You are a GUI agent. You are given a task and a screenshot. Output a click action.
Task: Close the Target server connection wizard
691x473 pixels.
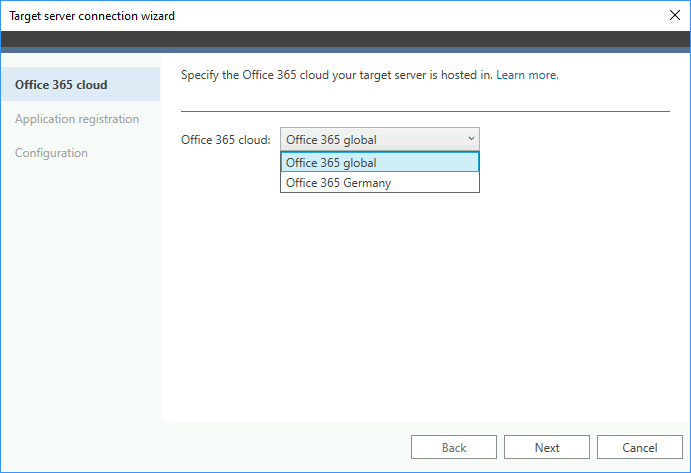[x=674, y=15]
